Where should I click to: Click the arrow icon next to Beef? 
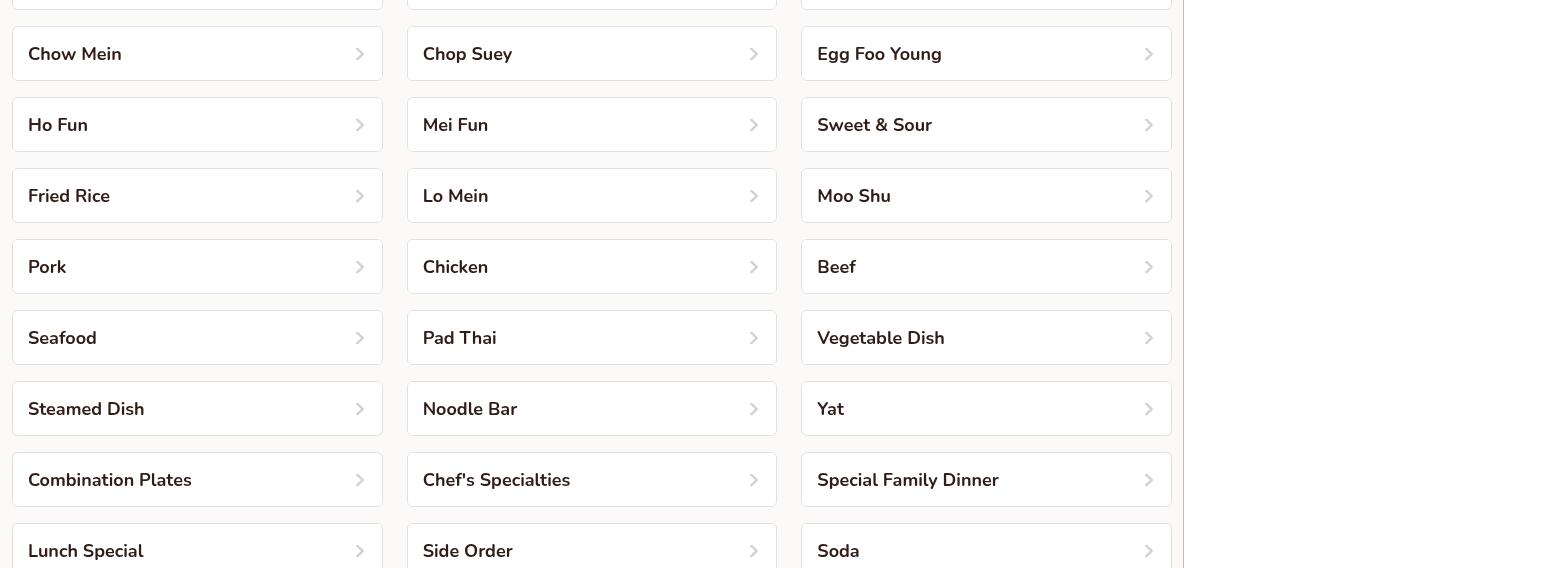tap(1148, 267)
